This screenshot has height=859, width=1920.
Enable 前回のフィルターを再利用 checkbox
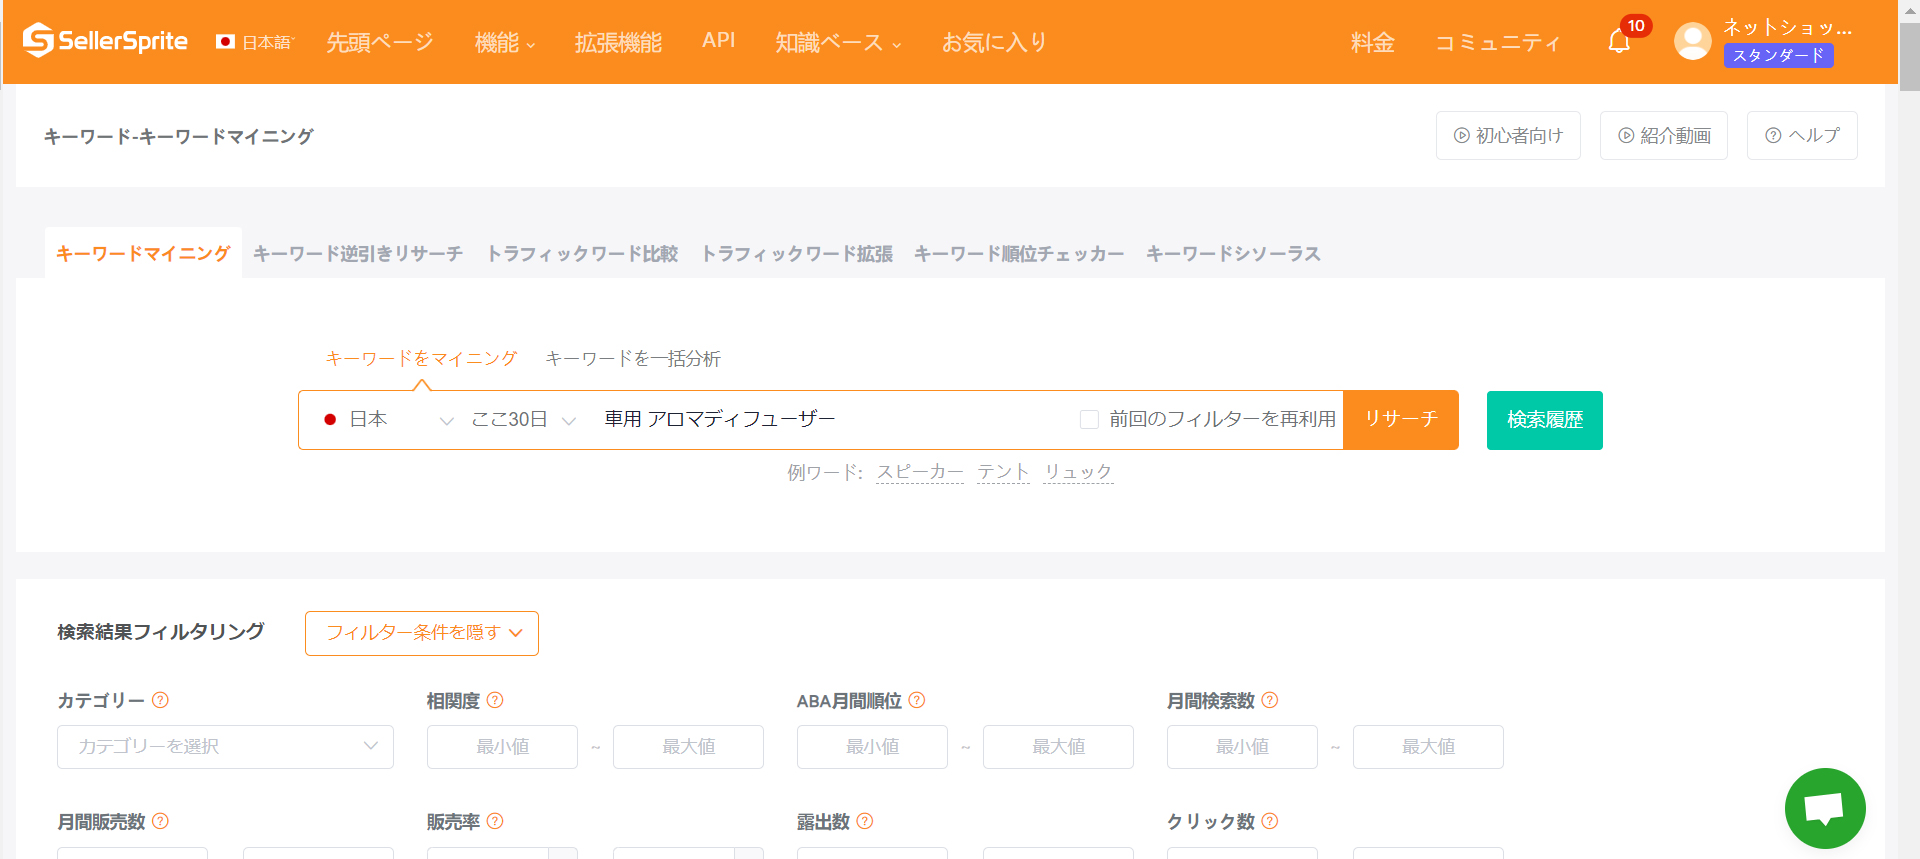pos(1089,419)
